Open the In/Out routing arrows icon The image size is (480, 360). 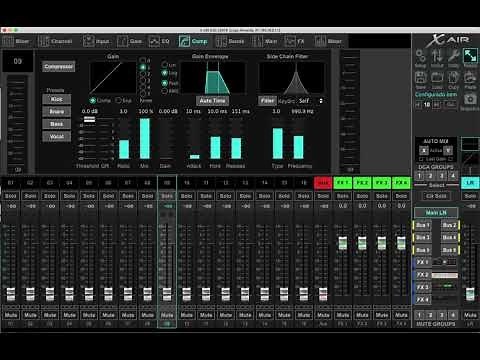[x=437, y=58]
